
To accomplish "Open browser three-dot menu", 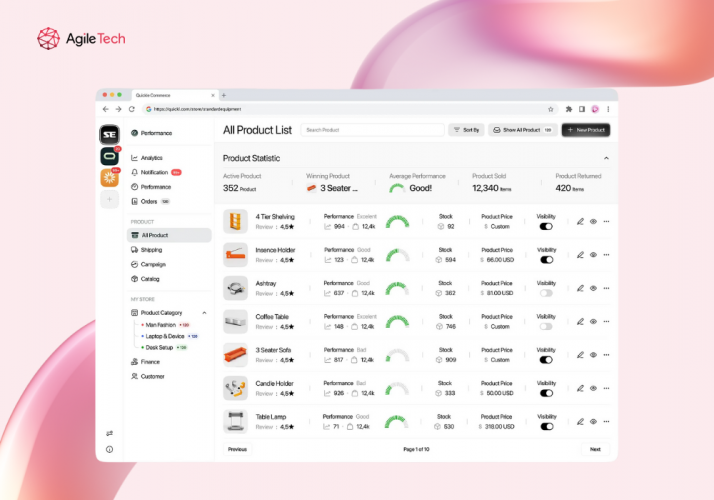I will pyautogui.click(x=608, y=109).
